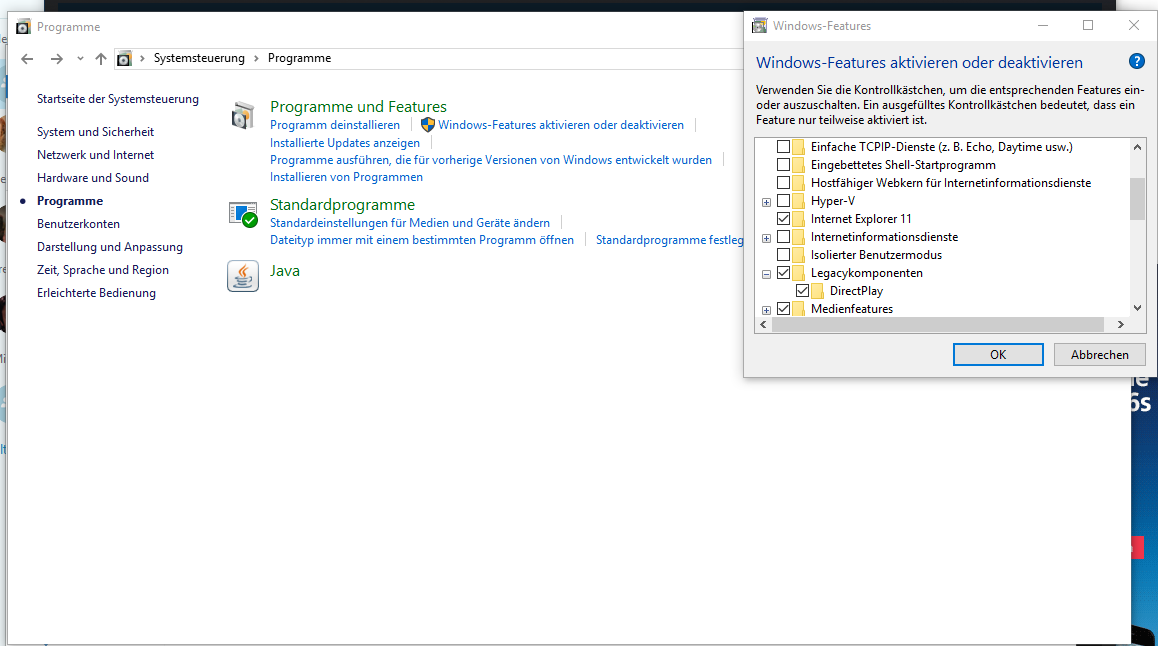
Task: Collapse the Legacykomponenten tree node
Action: click(x=767, y=275)
